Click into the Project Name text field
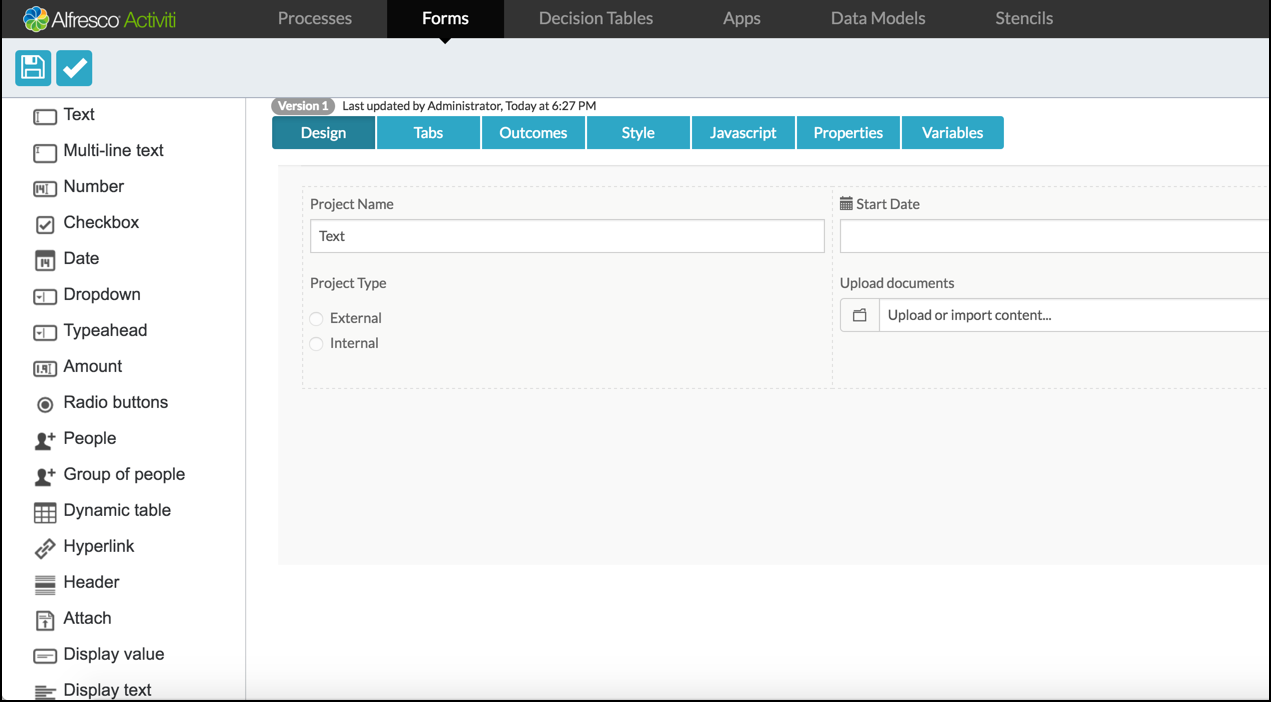1271x702 pixels. [x=567, y=237]
